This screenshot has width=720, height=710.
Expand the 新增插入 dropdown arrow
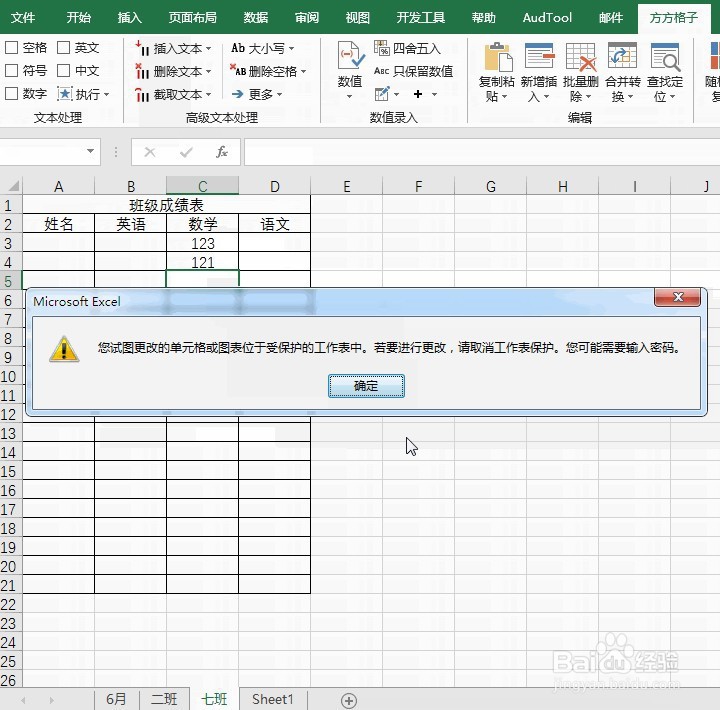(546, 96)
